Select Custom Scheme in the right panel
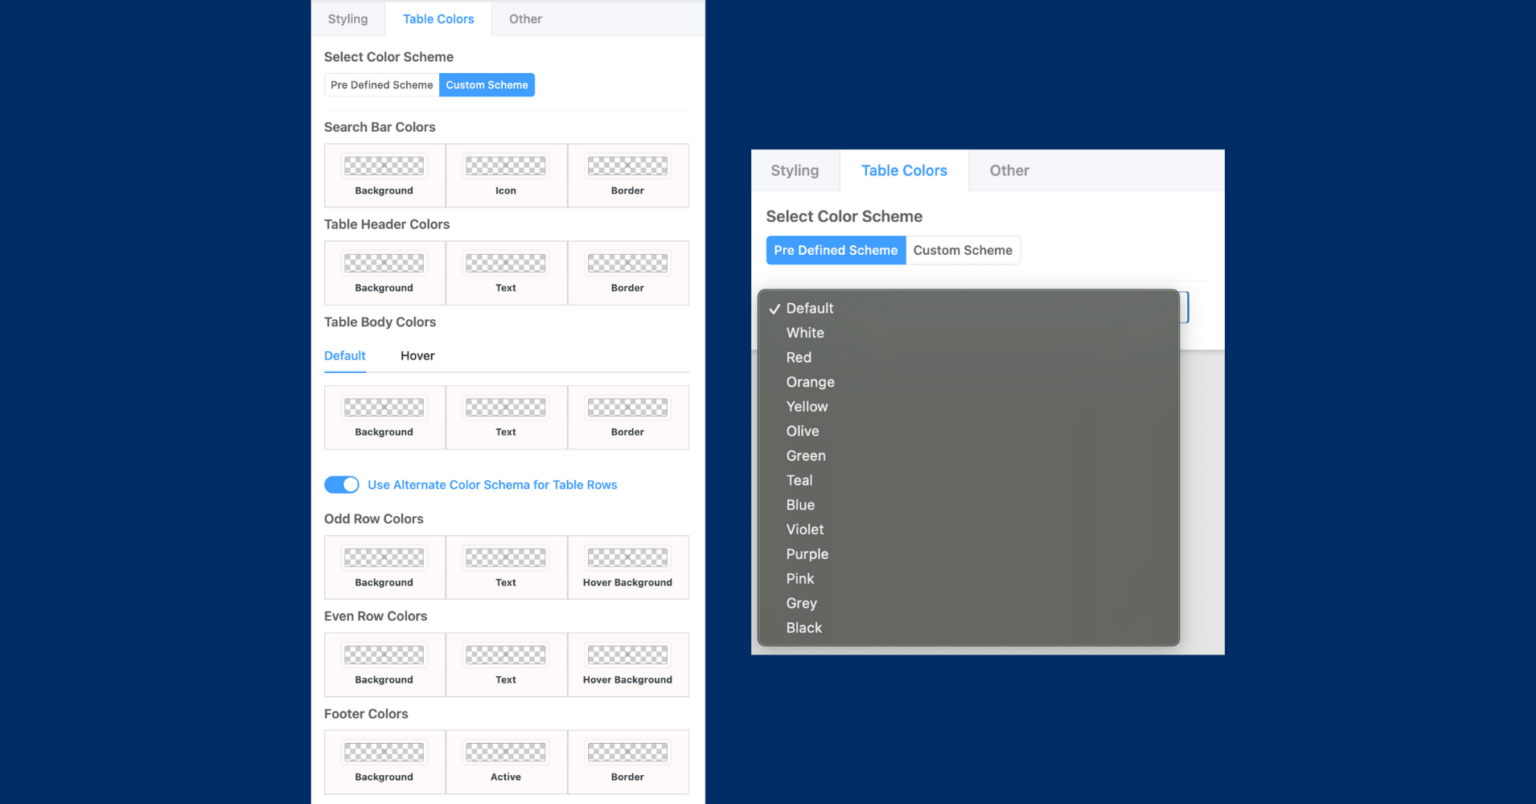Image resolution: width=1536 pixels, height=804 pixels. point(962,250)
